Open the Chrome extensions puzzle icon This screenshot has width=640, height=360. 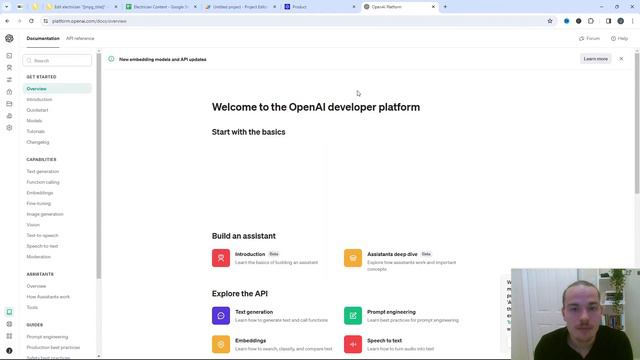591,21
